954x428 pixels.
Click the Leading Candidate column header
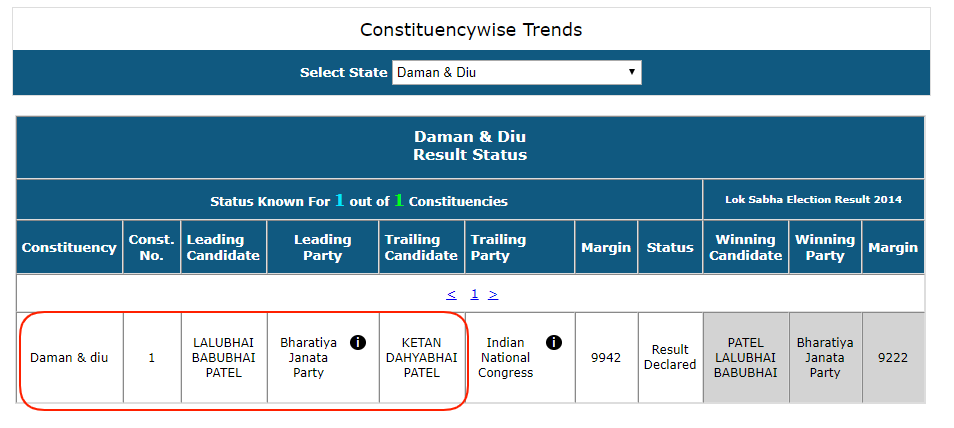pos(223,247)
